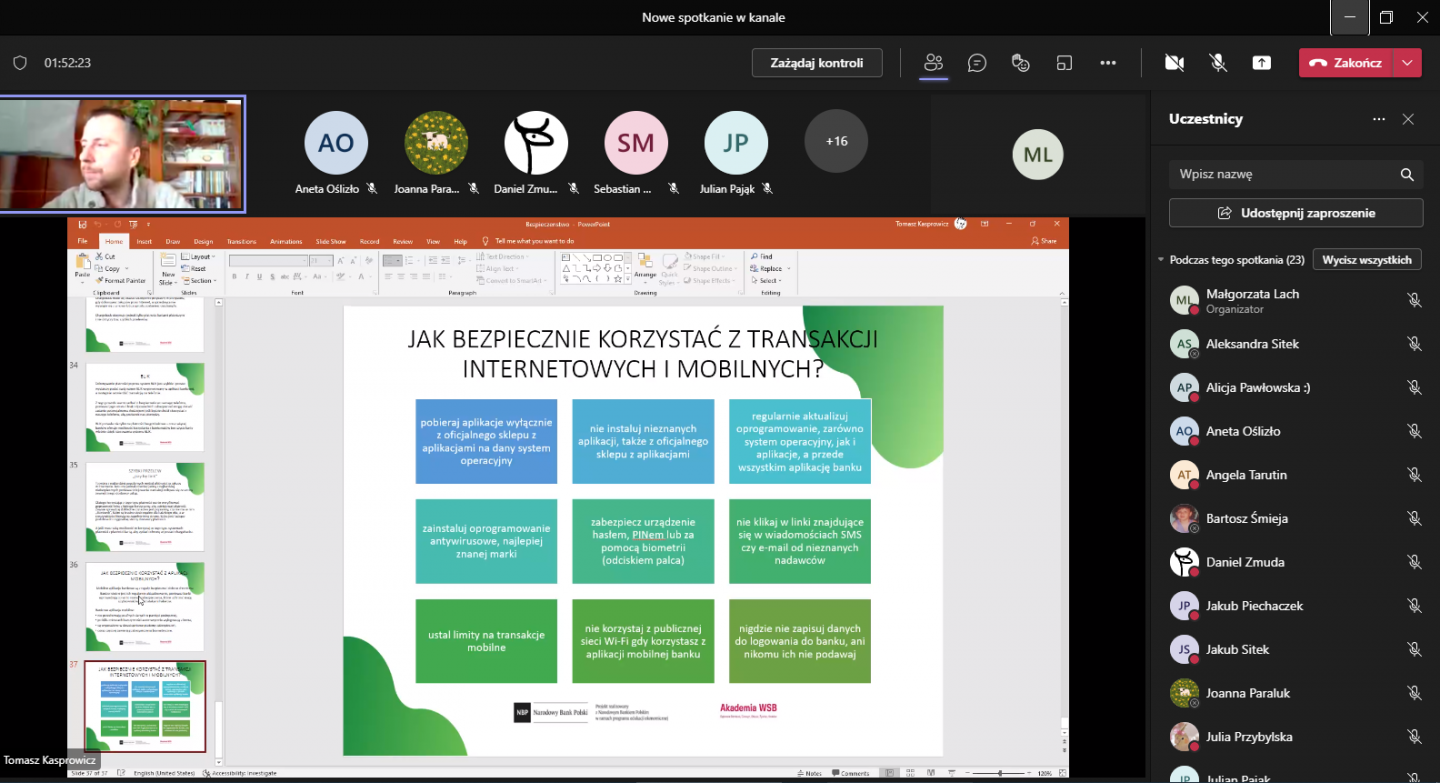Switch to the Review ribbon tab
This screenshot has width=1440, height=783.
(402, 241)
